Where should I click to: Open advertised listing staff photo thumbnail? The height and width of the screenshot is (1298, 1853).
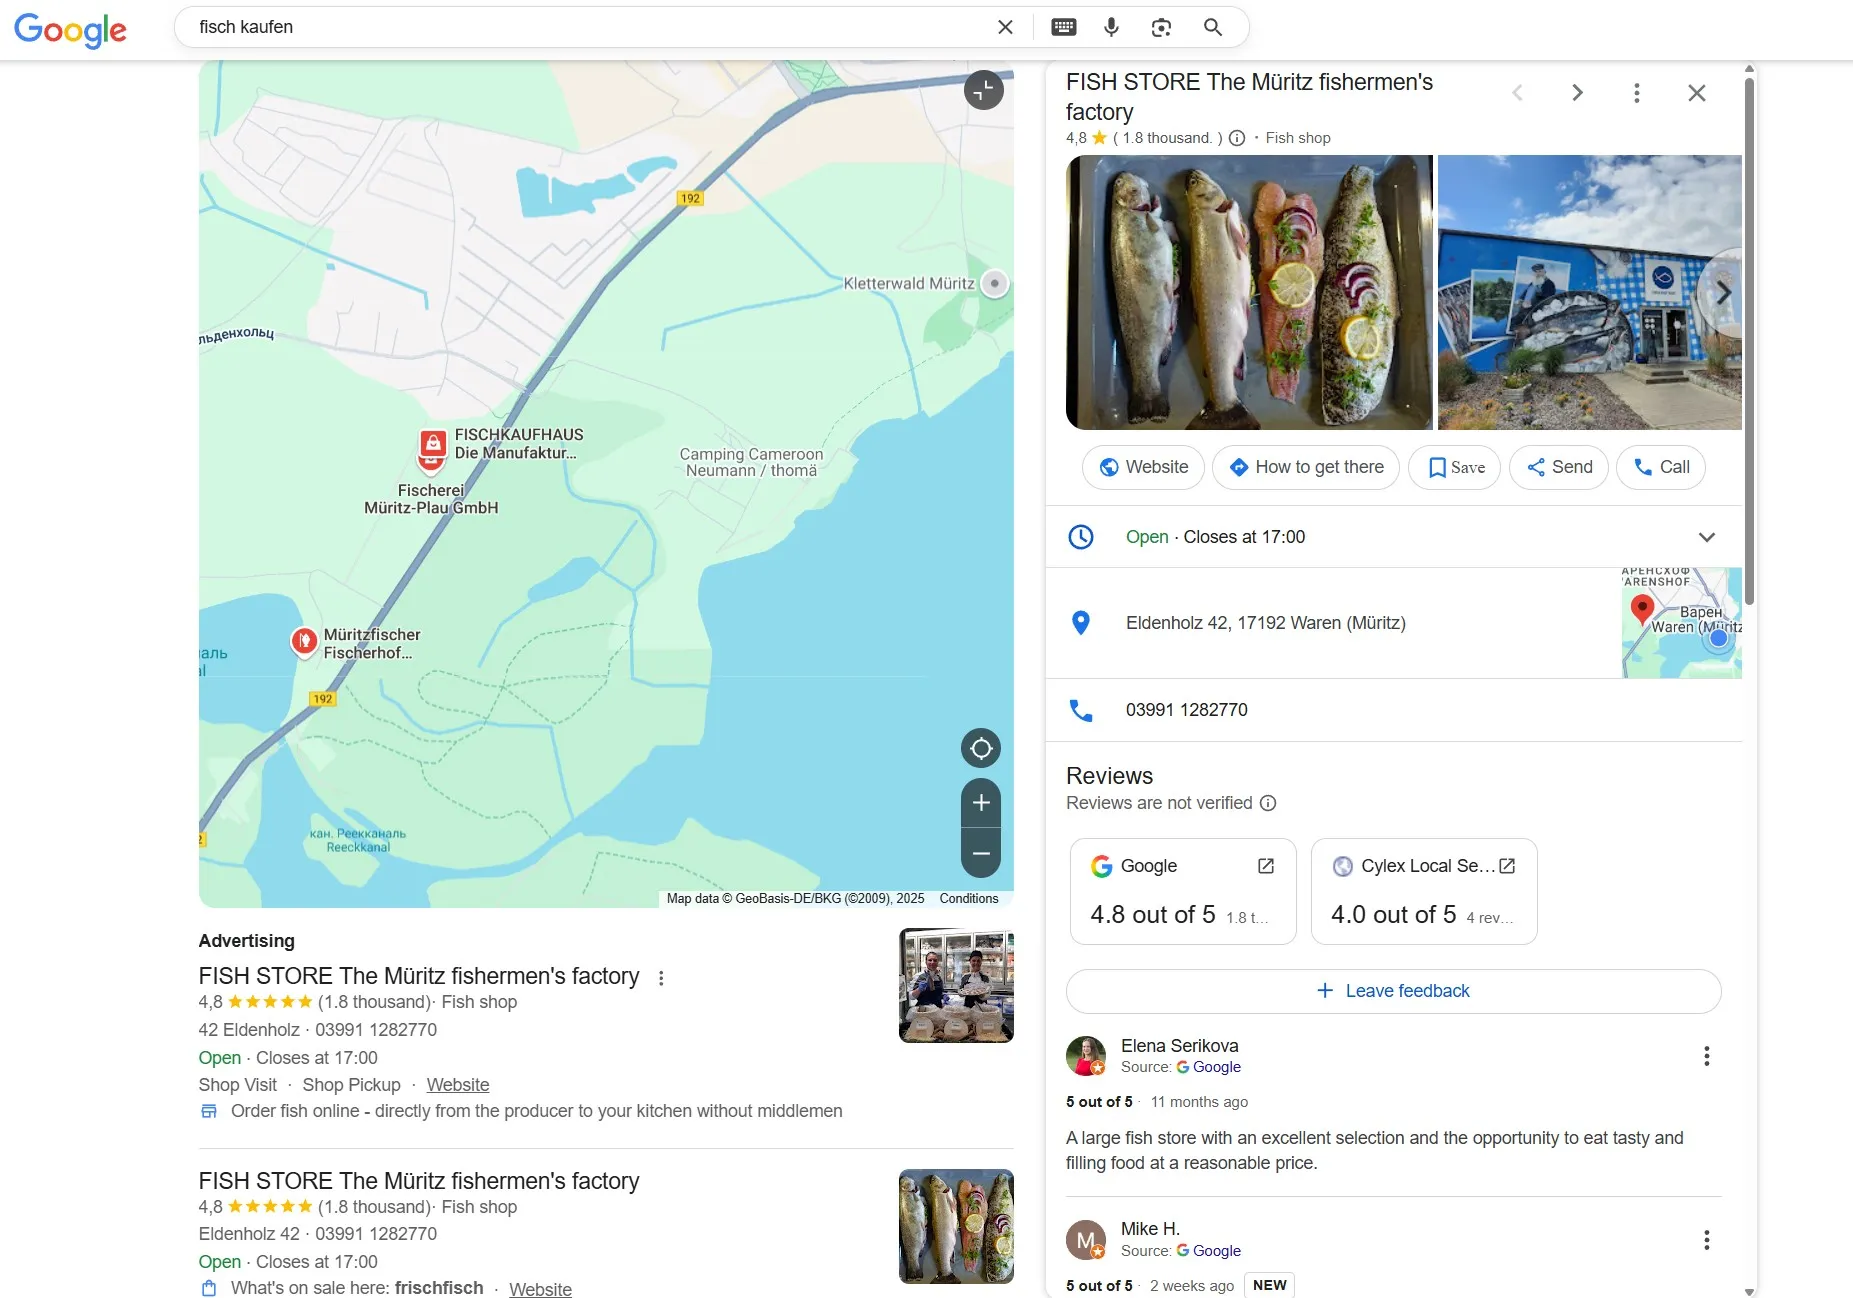[x=956, y=986]
